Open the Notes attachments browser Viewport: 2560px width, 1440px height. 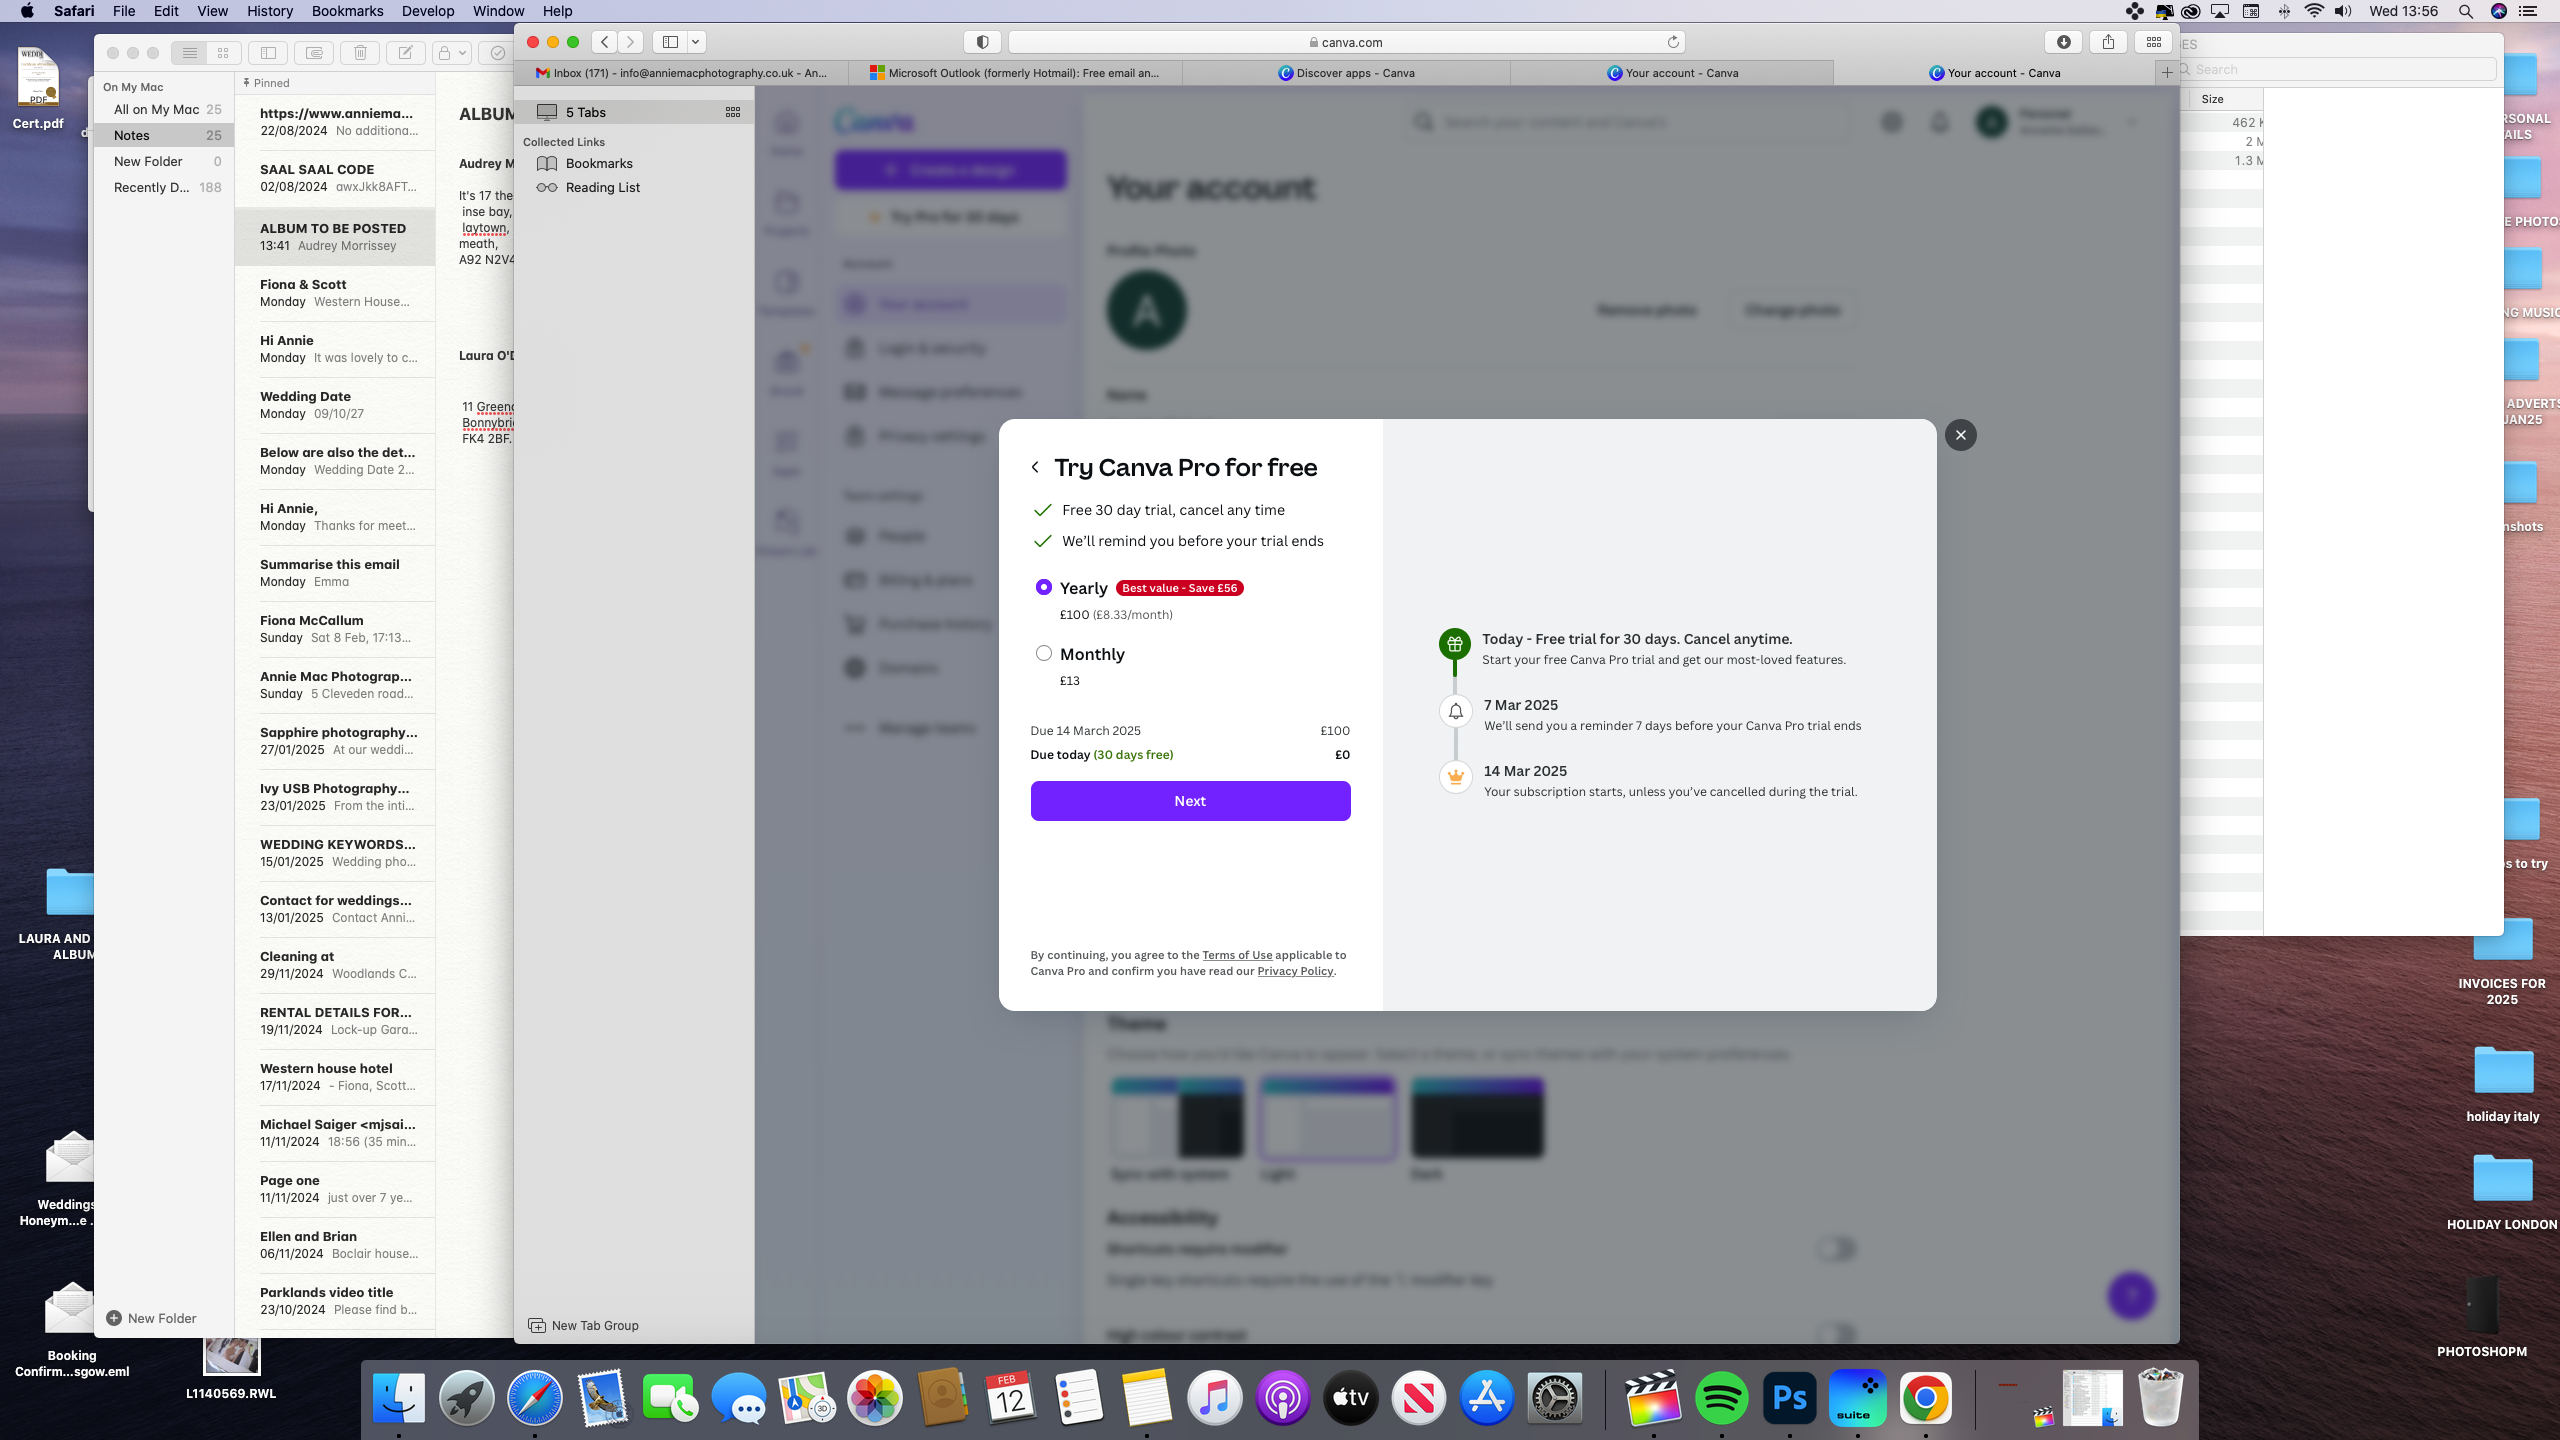314,53
